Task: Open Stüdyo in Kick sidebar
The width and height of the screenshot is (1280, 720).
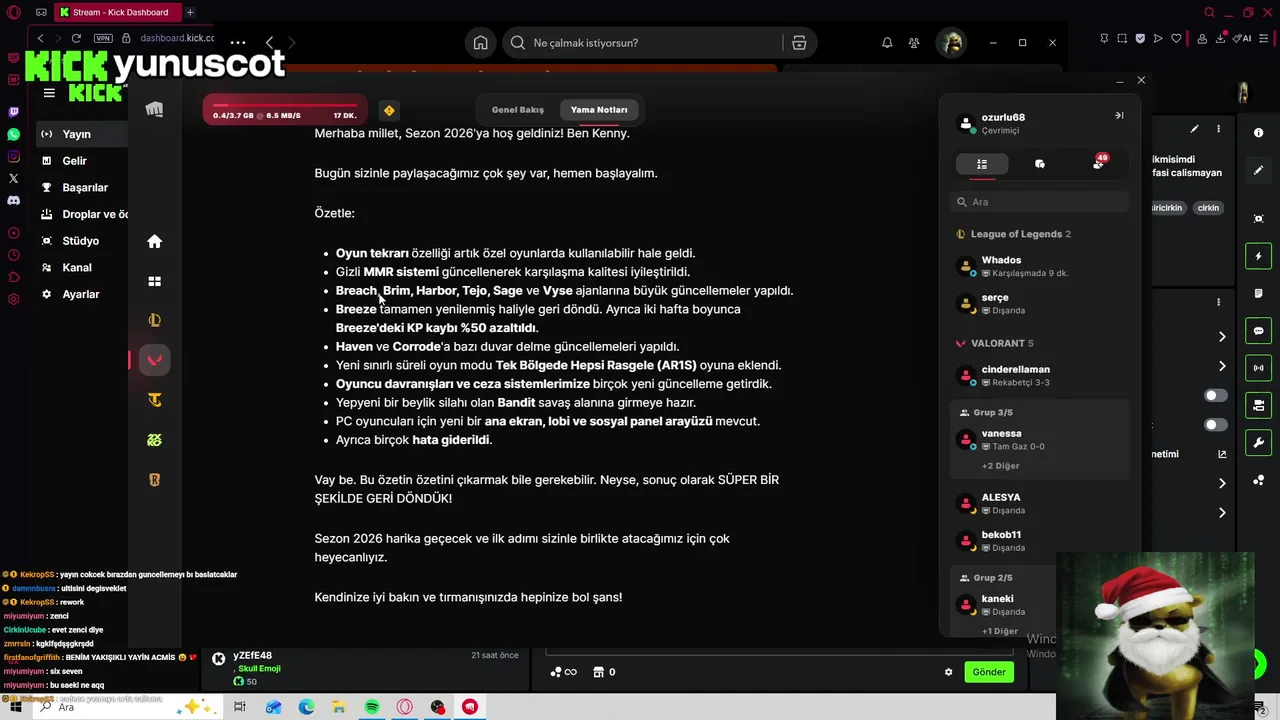Action: coord(84,241)
